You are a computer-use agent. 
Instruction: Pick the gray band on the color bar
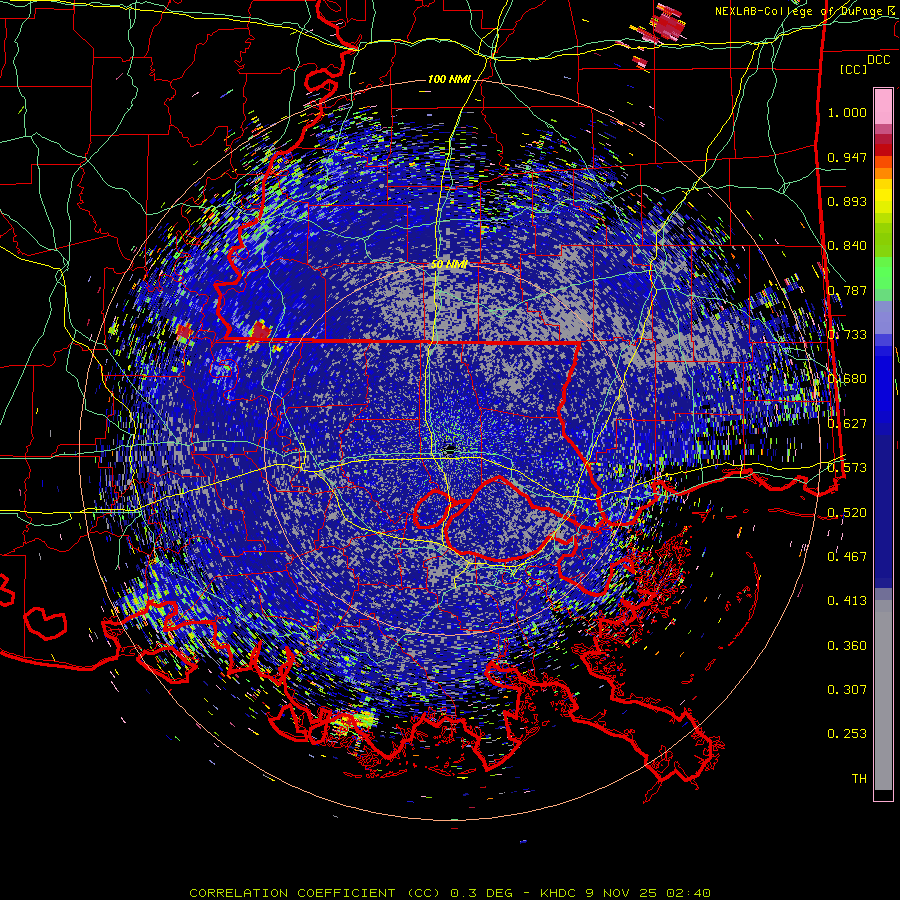(x=883, y=695)
